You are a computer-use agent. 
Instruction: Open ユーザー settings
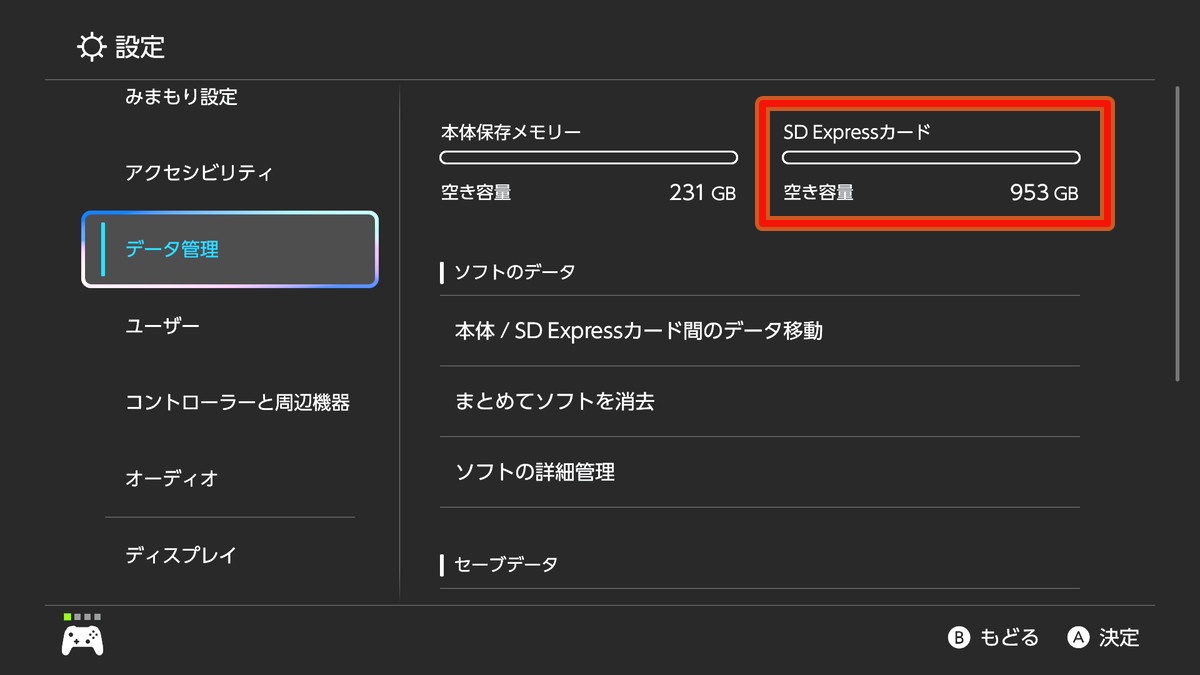pos(162,326)
